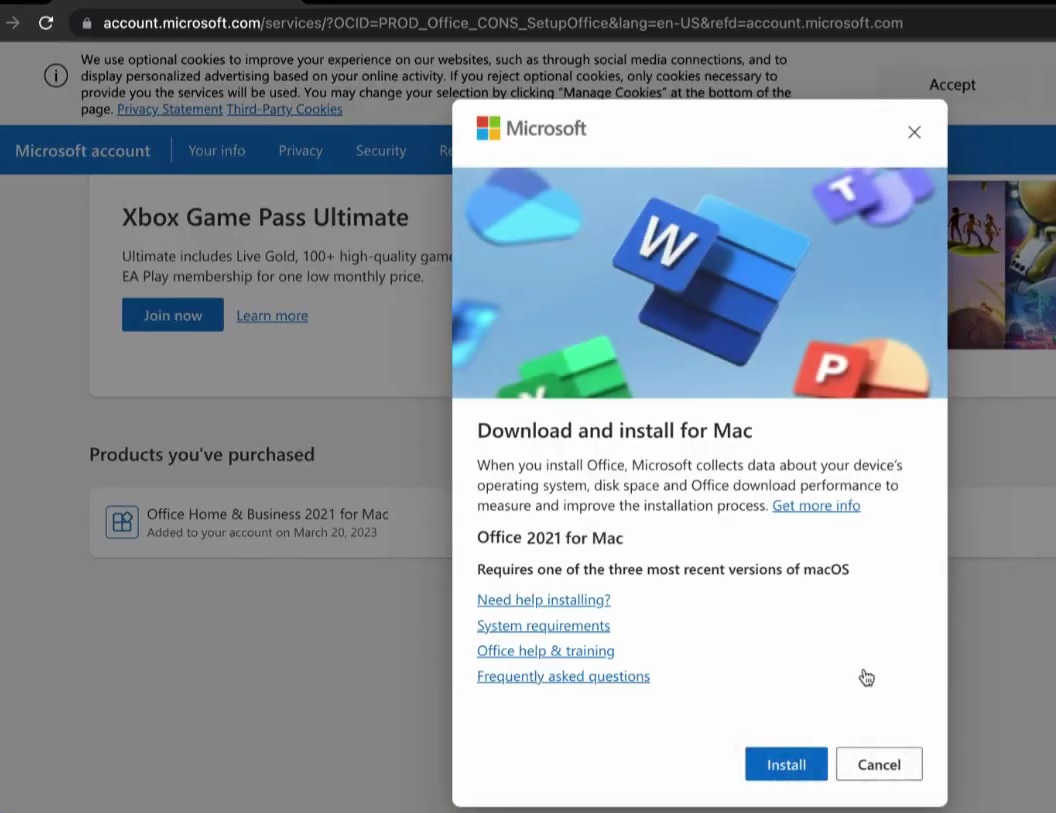1056x813 pixels.
Task: Click Added to your account date text
Action: tap(262, 532)
